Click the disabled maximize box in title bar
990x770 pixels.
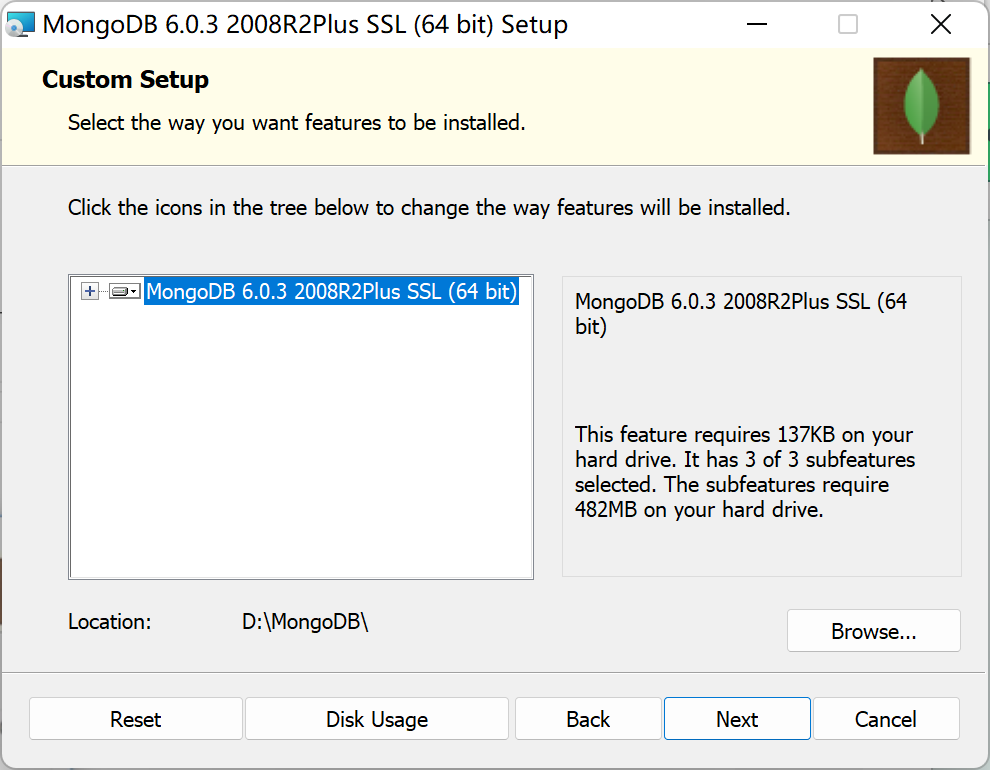[x=848, y=25]
